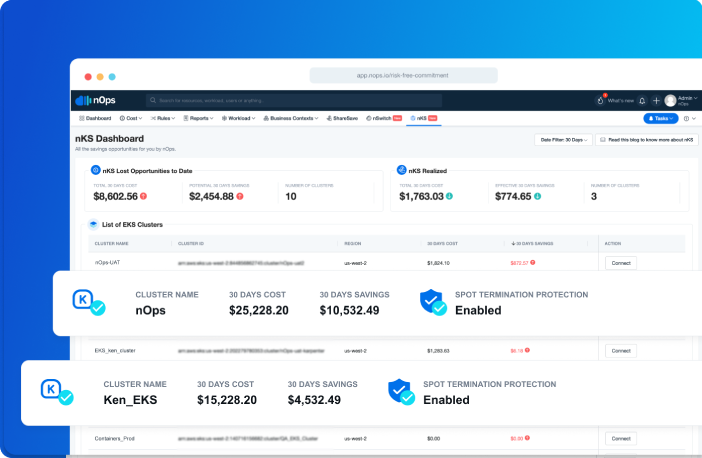Image resolution: width=702 pixels, height=458 pixels.
Task: Click the search resources input field
Action: coord(294,100)
